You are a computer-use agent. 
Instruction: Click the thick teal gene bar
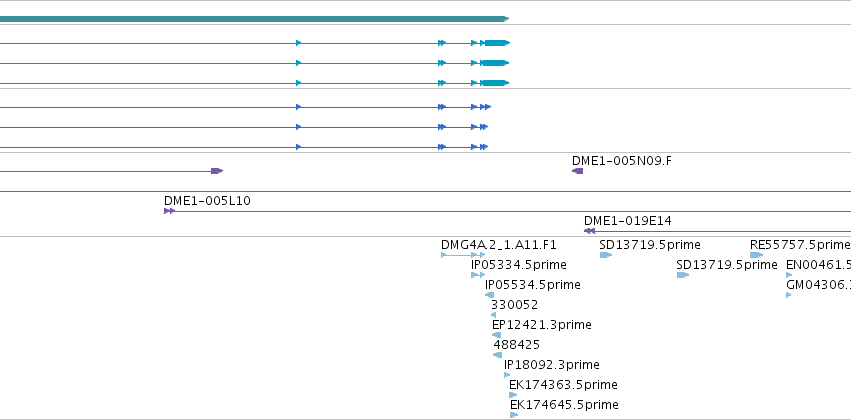pyautogui.click(x=255, y=19)
